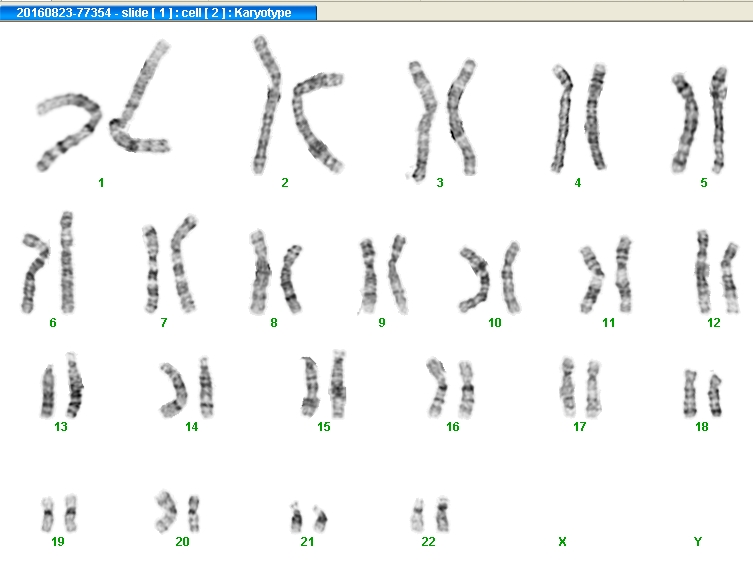Click the green label '15'
This screenshot has height=582, width=753.
point(324,426)
